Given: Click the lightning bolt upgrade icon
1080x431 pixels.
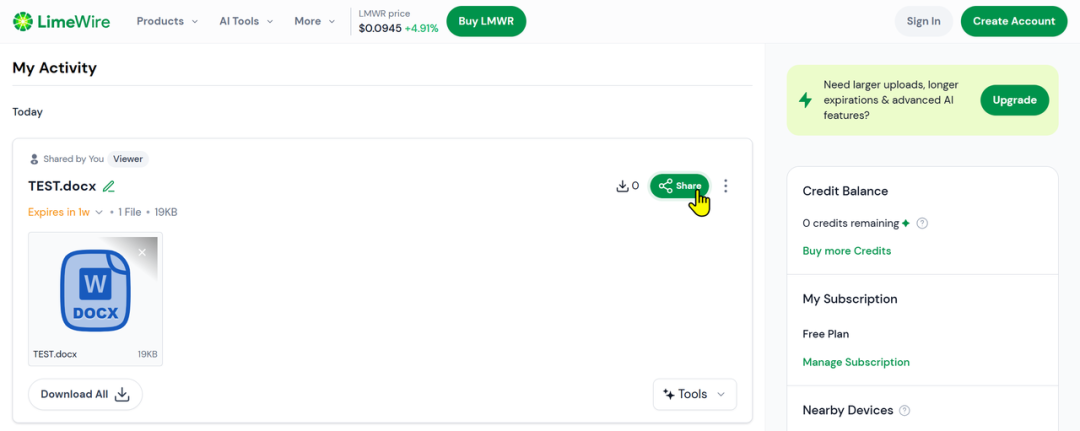Looking at the screenshot, I should (805, 101).
